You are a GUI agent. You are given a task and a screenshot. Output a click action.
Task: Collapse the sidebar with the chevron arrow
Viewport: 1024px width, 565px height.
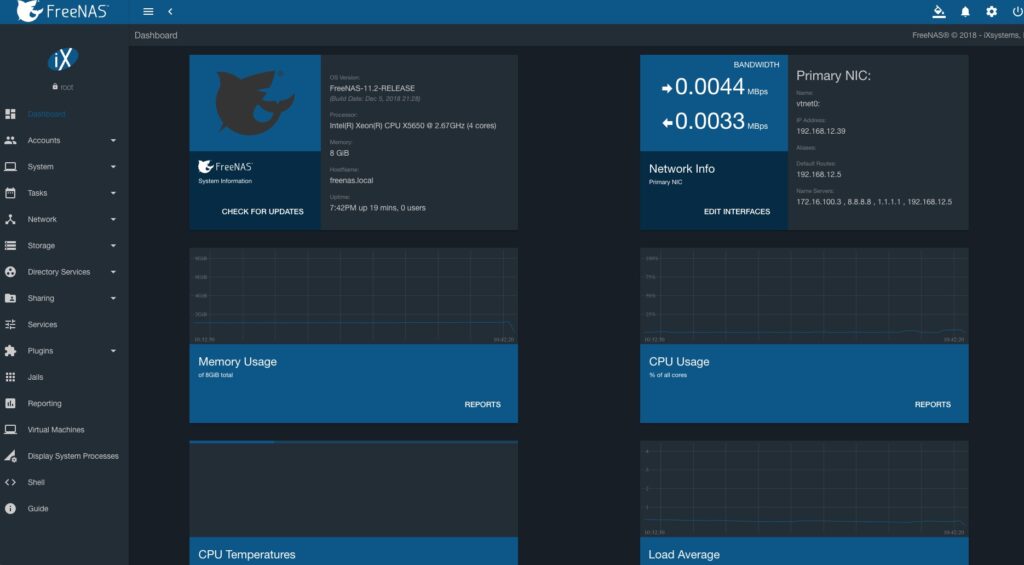click(x=170, y=12)
